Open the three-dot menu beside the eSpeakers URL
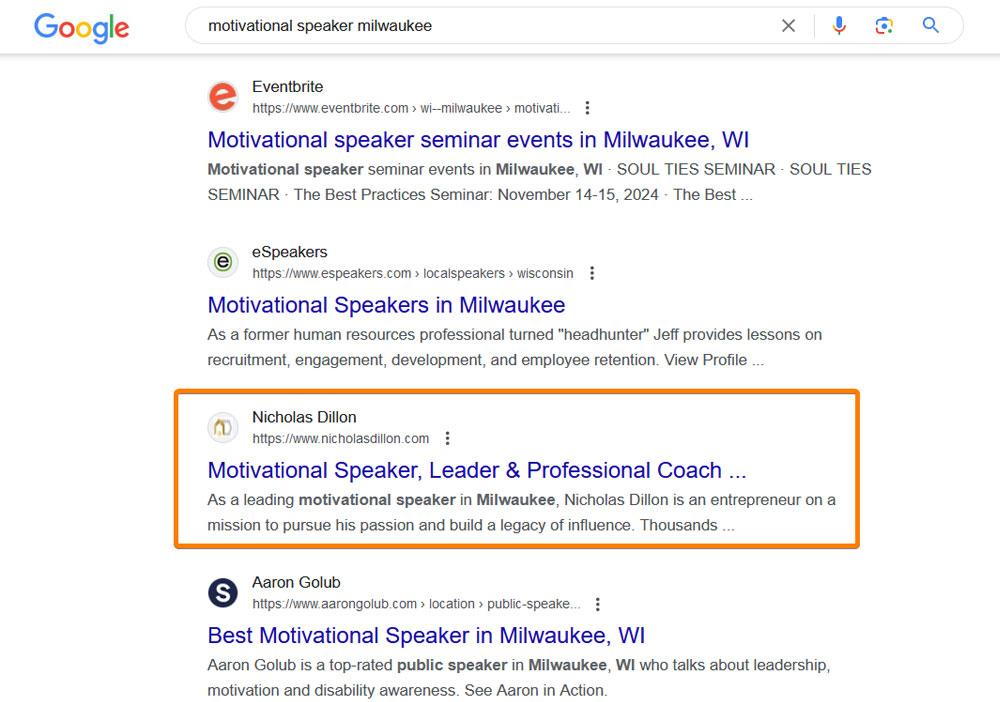Image resolution: width=1000 pixels, height=702 pixels. coord(592,274)
